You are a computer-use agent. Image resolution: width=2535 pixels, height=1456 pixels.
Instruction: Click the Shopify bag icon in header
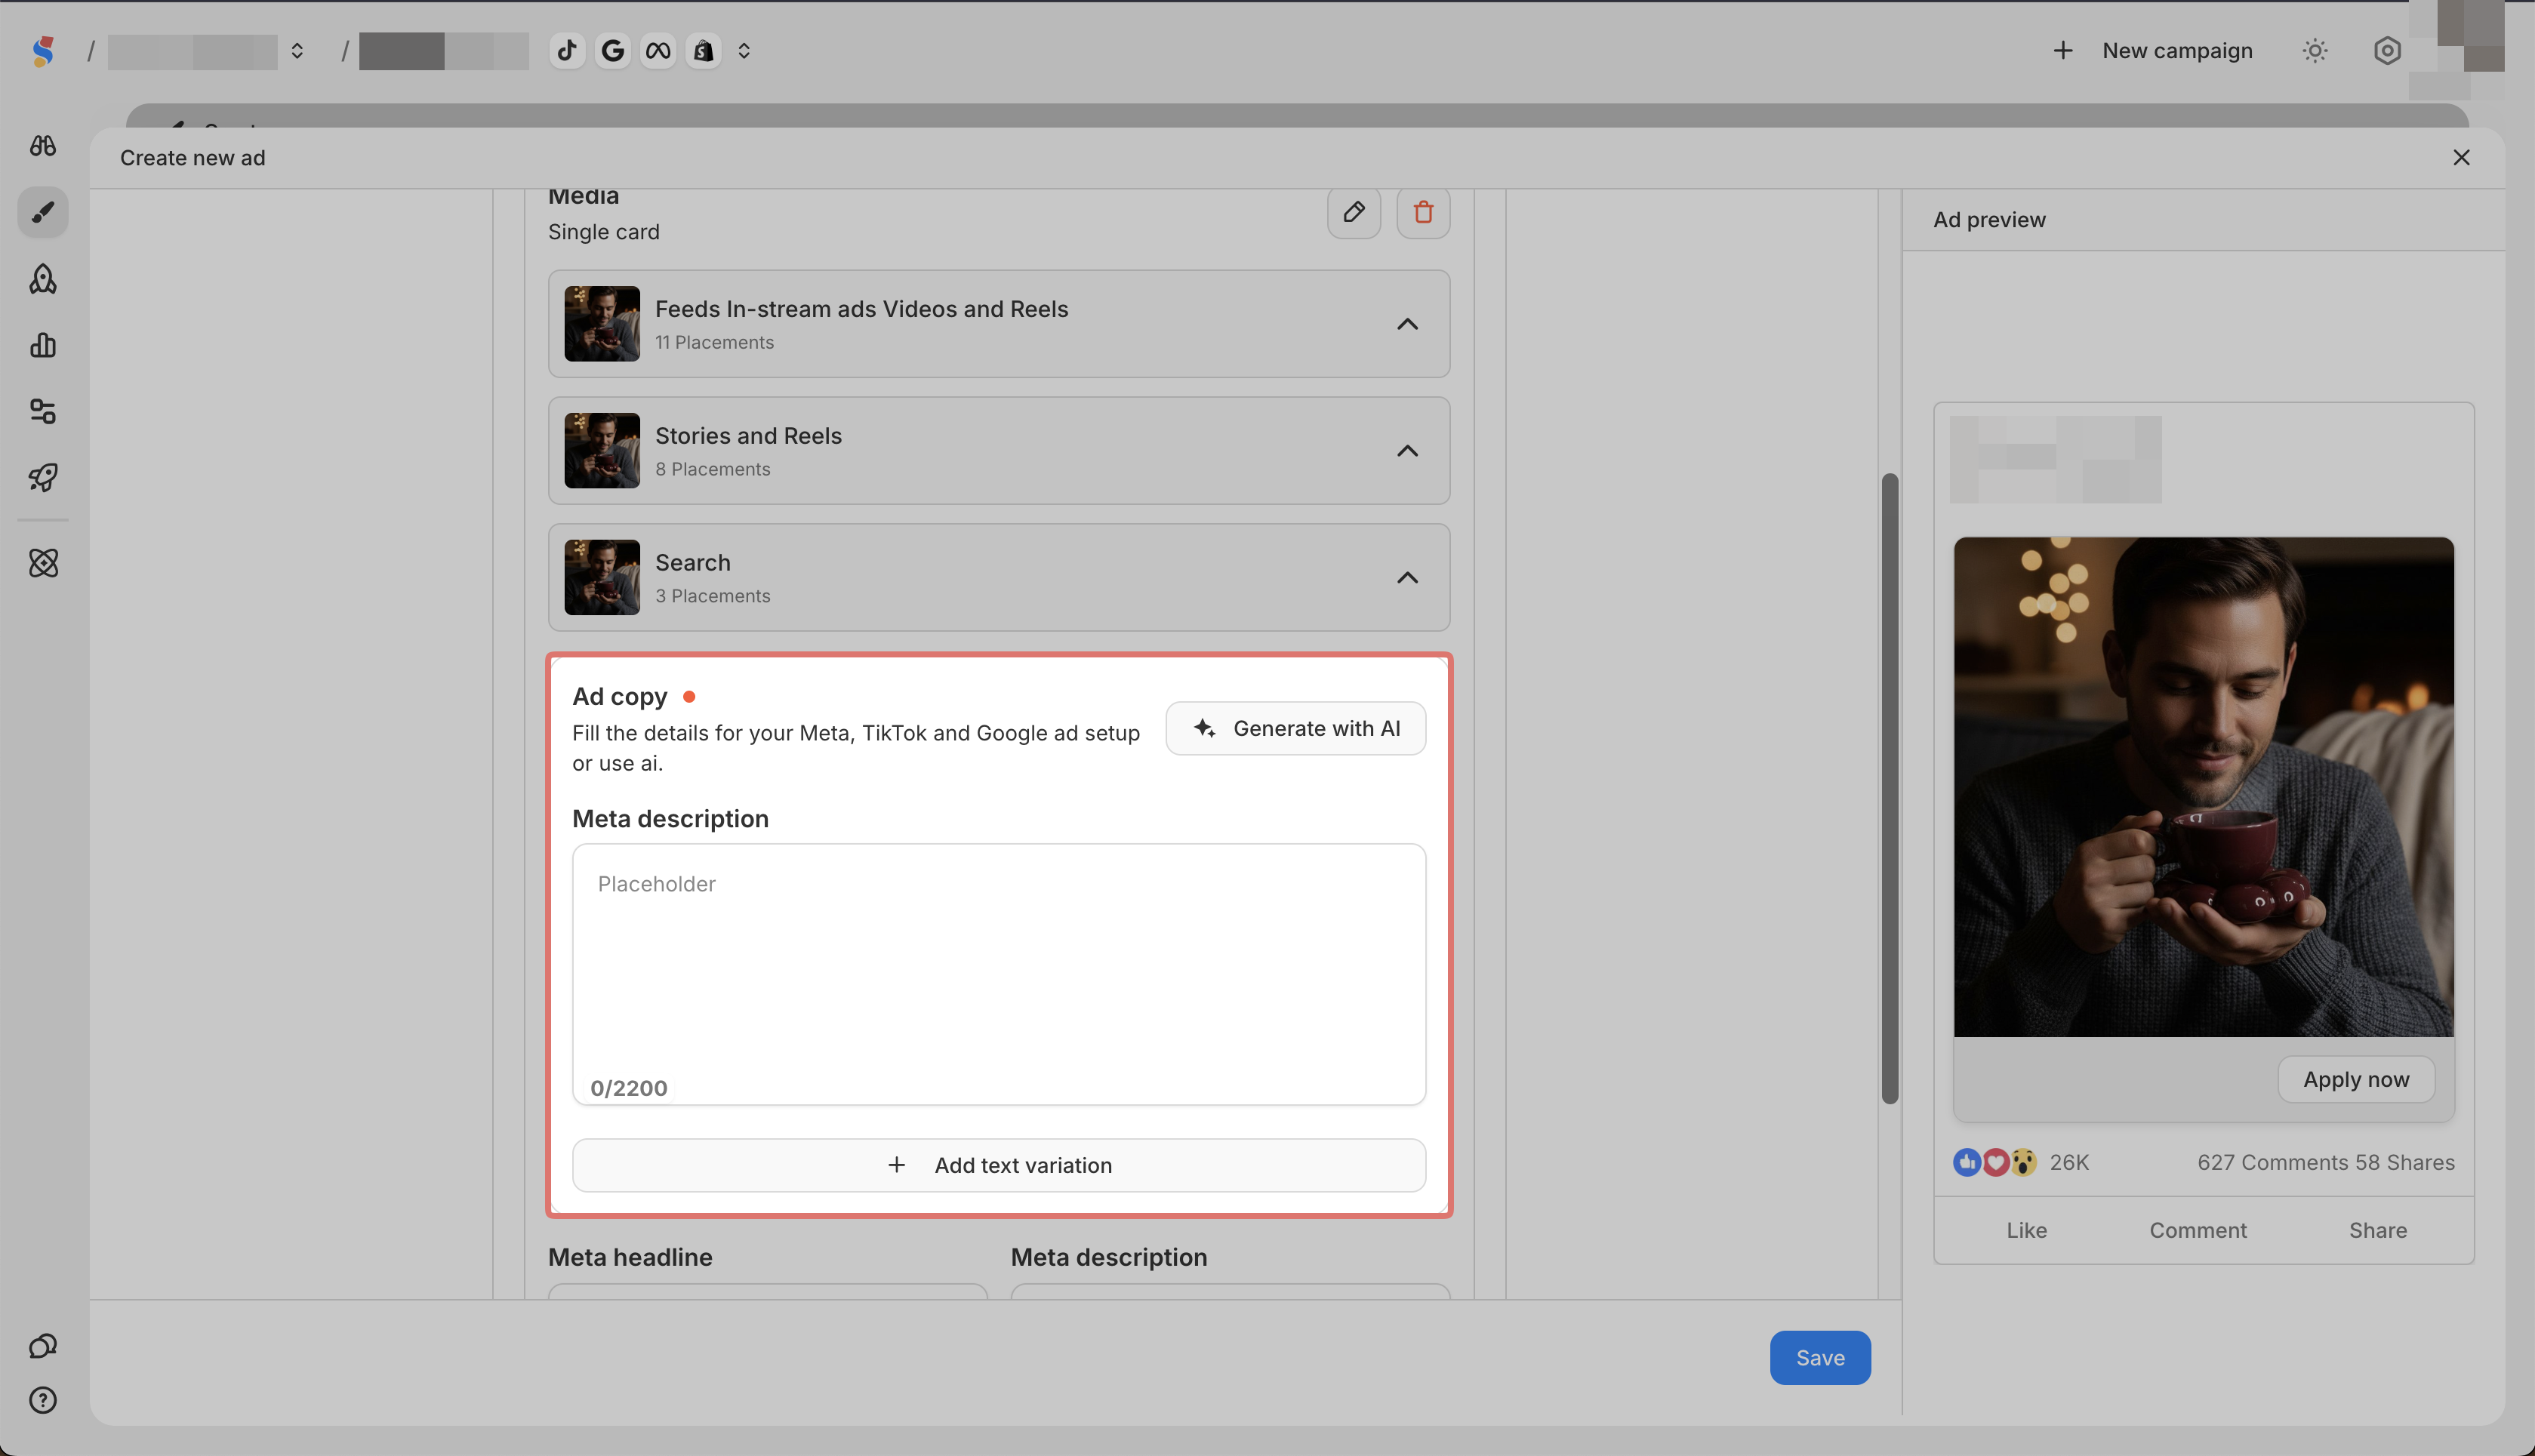703,50
